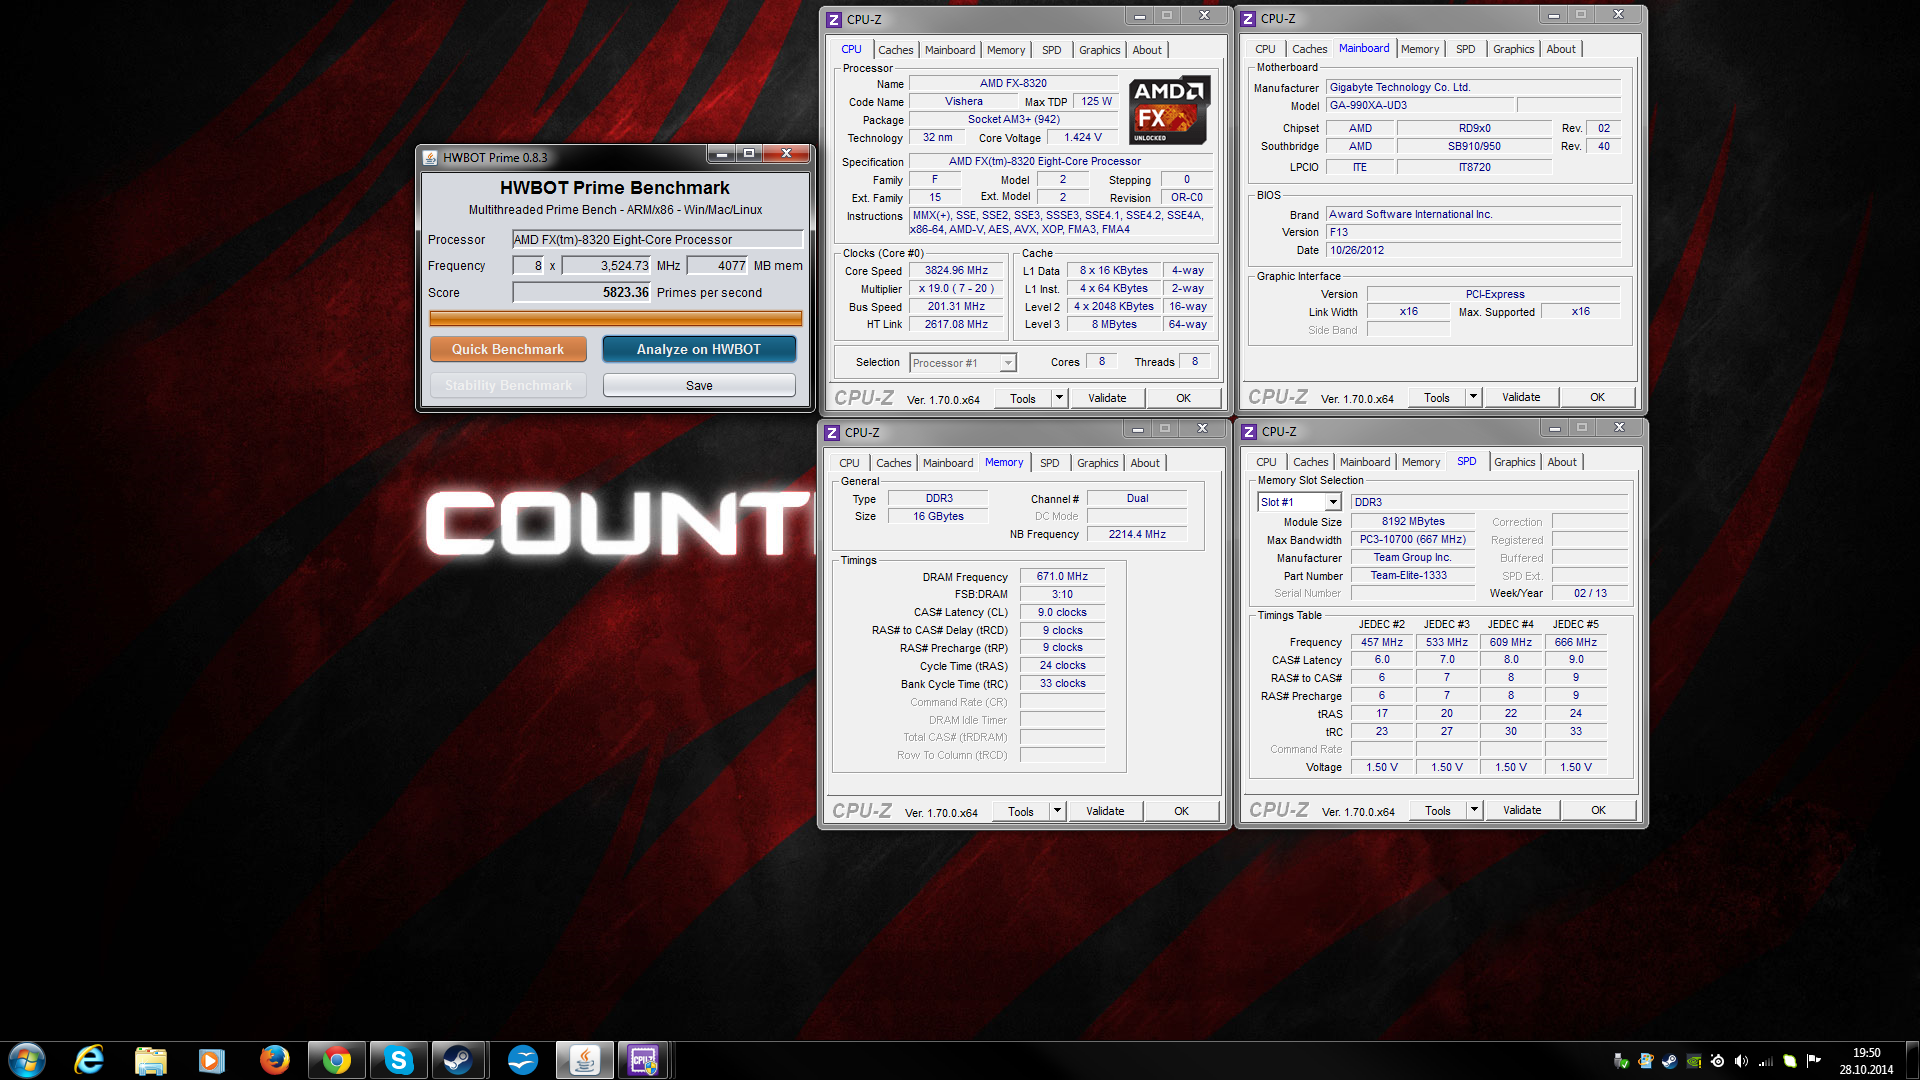The height and width of the screenshot is (1080, 1920).
Task: Open Internet Explorer from the taskbar
Action: pyautogui.click(x=89, y=1060)
